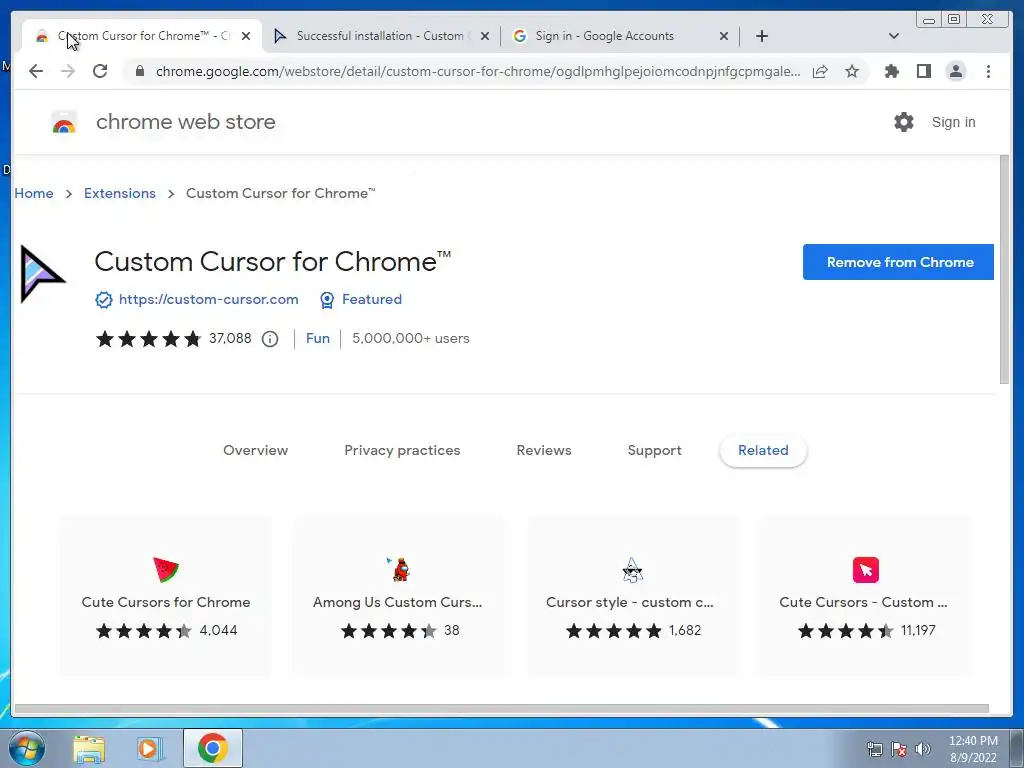Open Windows Media Player from taskbar
This screenshot has width=1024, height=768.
(150, 748)
